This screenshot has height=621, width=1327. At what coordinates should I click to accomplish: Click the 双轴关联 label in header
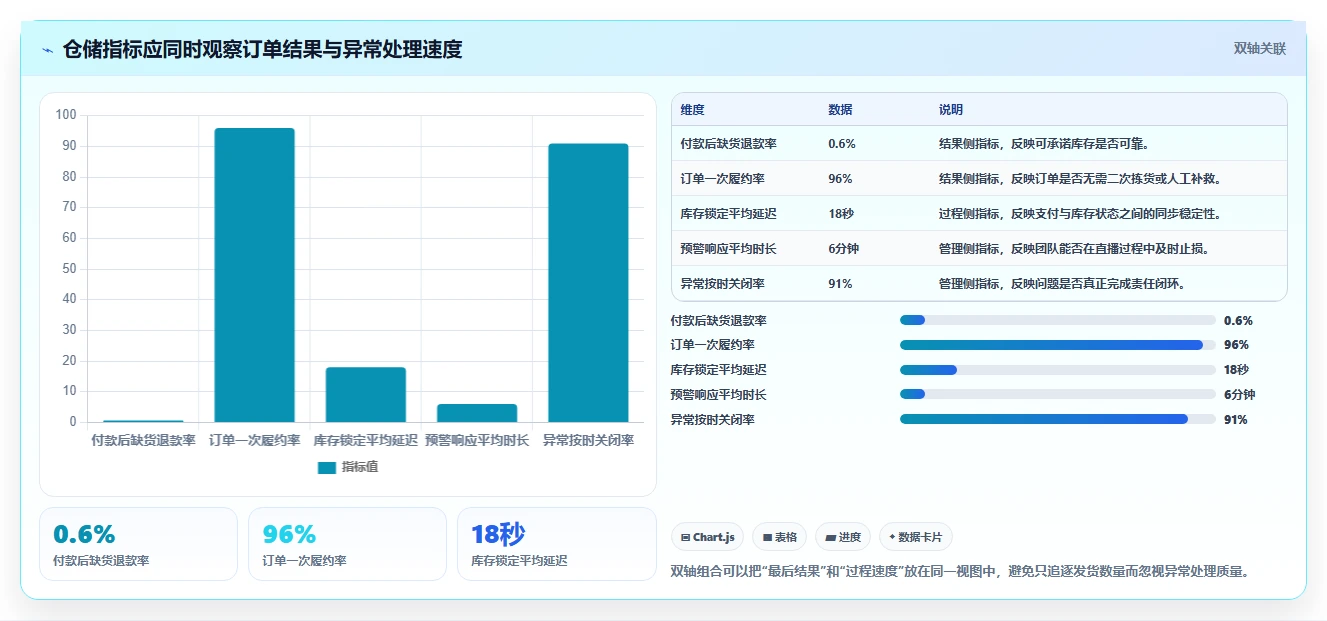(x=1259, y=49)
